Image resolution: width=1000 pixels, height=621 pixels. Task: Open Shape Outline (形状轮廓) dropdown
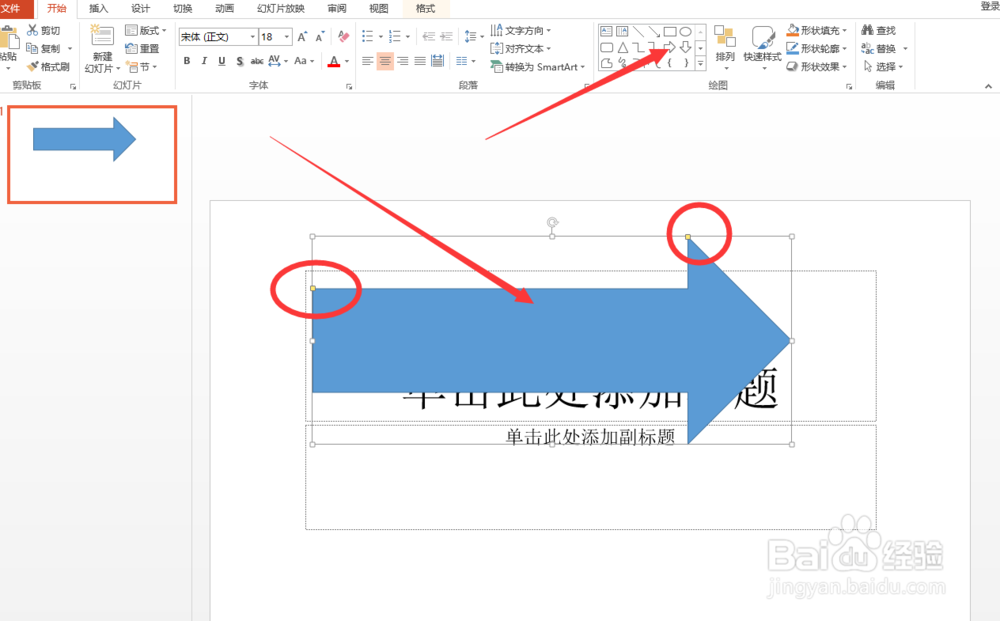point(817,48)
